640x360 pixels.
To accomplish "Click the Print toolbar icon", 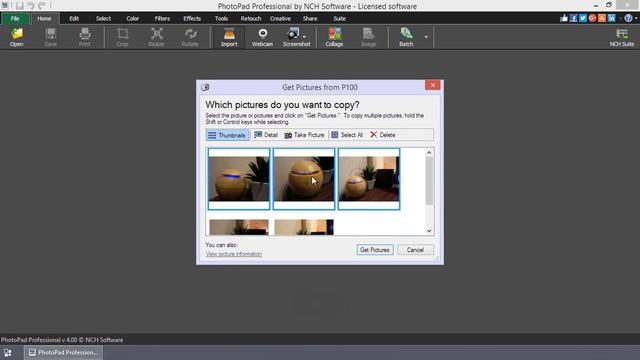I will tap(84, 37).
